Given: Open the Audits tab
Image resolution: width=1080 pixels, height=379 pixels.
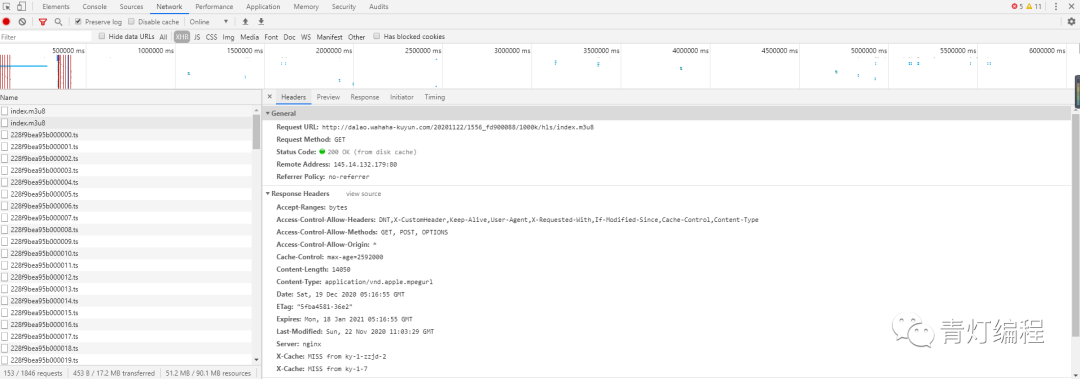Looking at the screenshot, I should click(x=379, y=6).
